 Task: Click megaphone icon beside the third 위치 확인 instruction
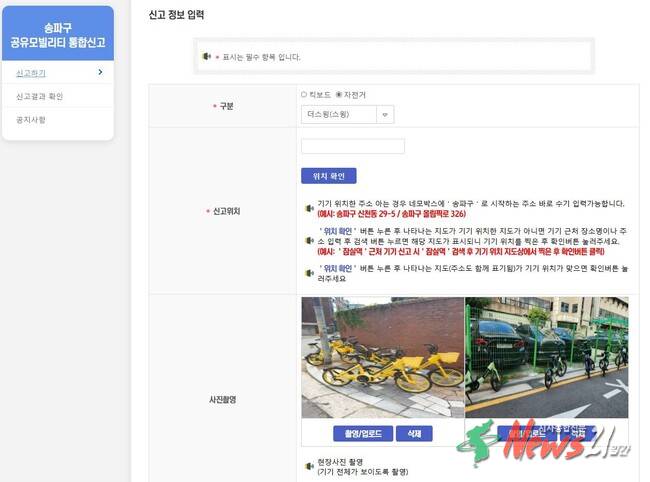(309, 273)
